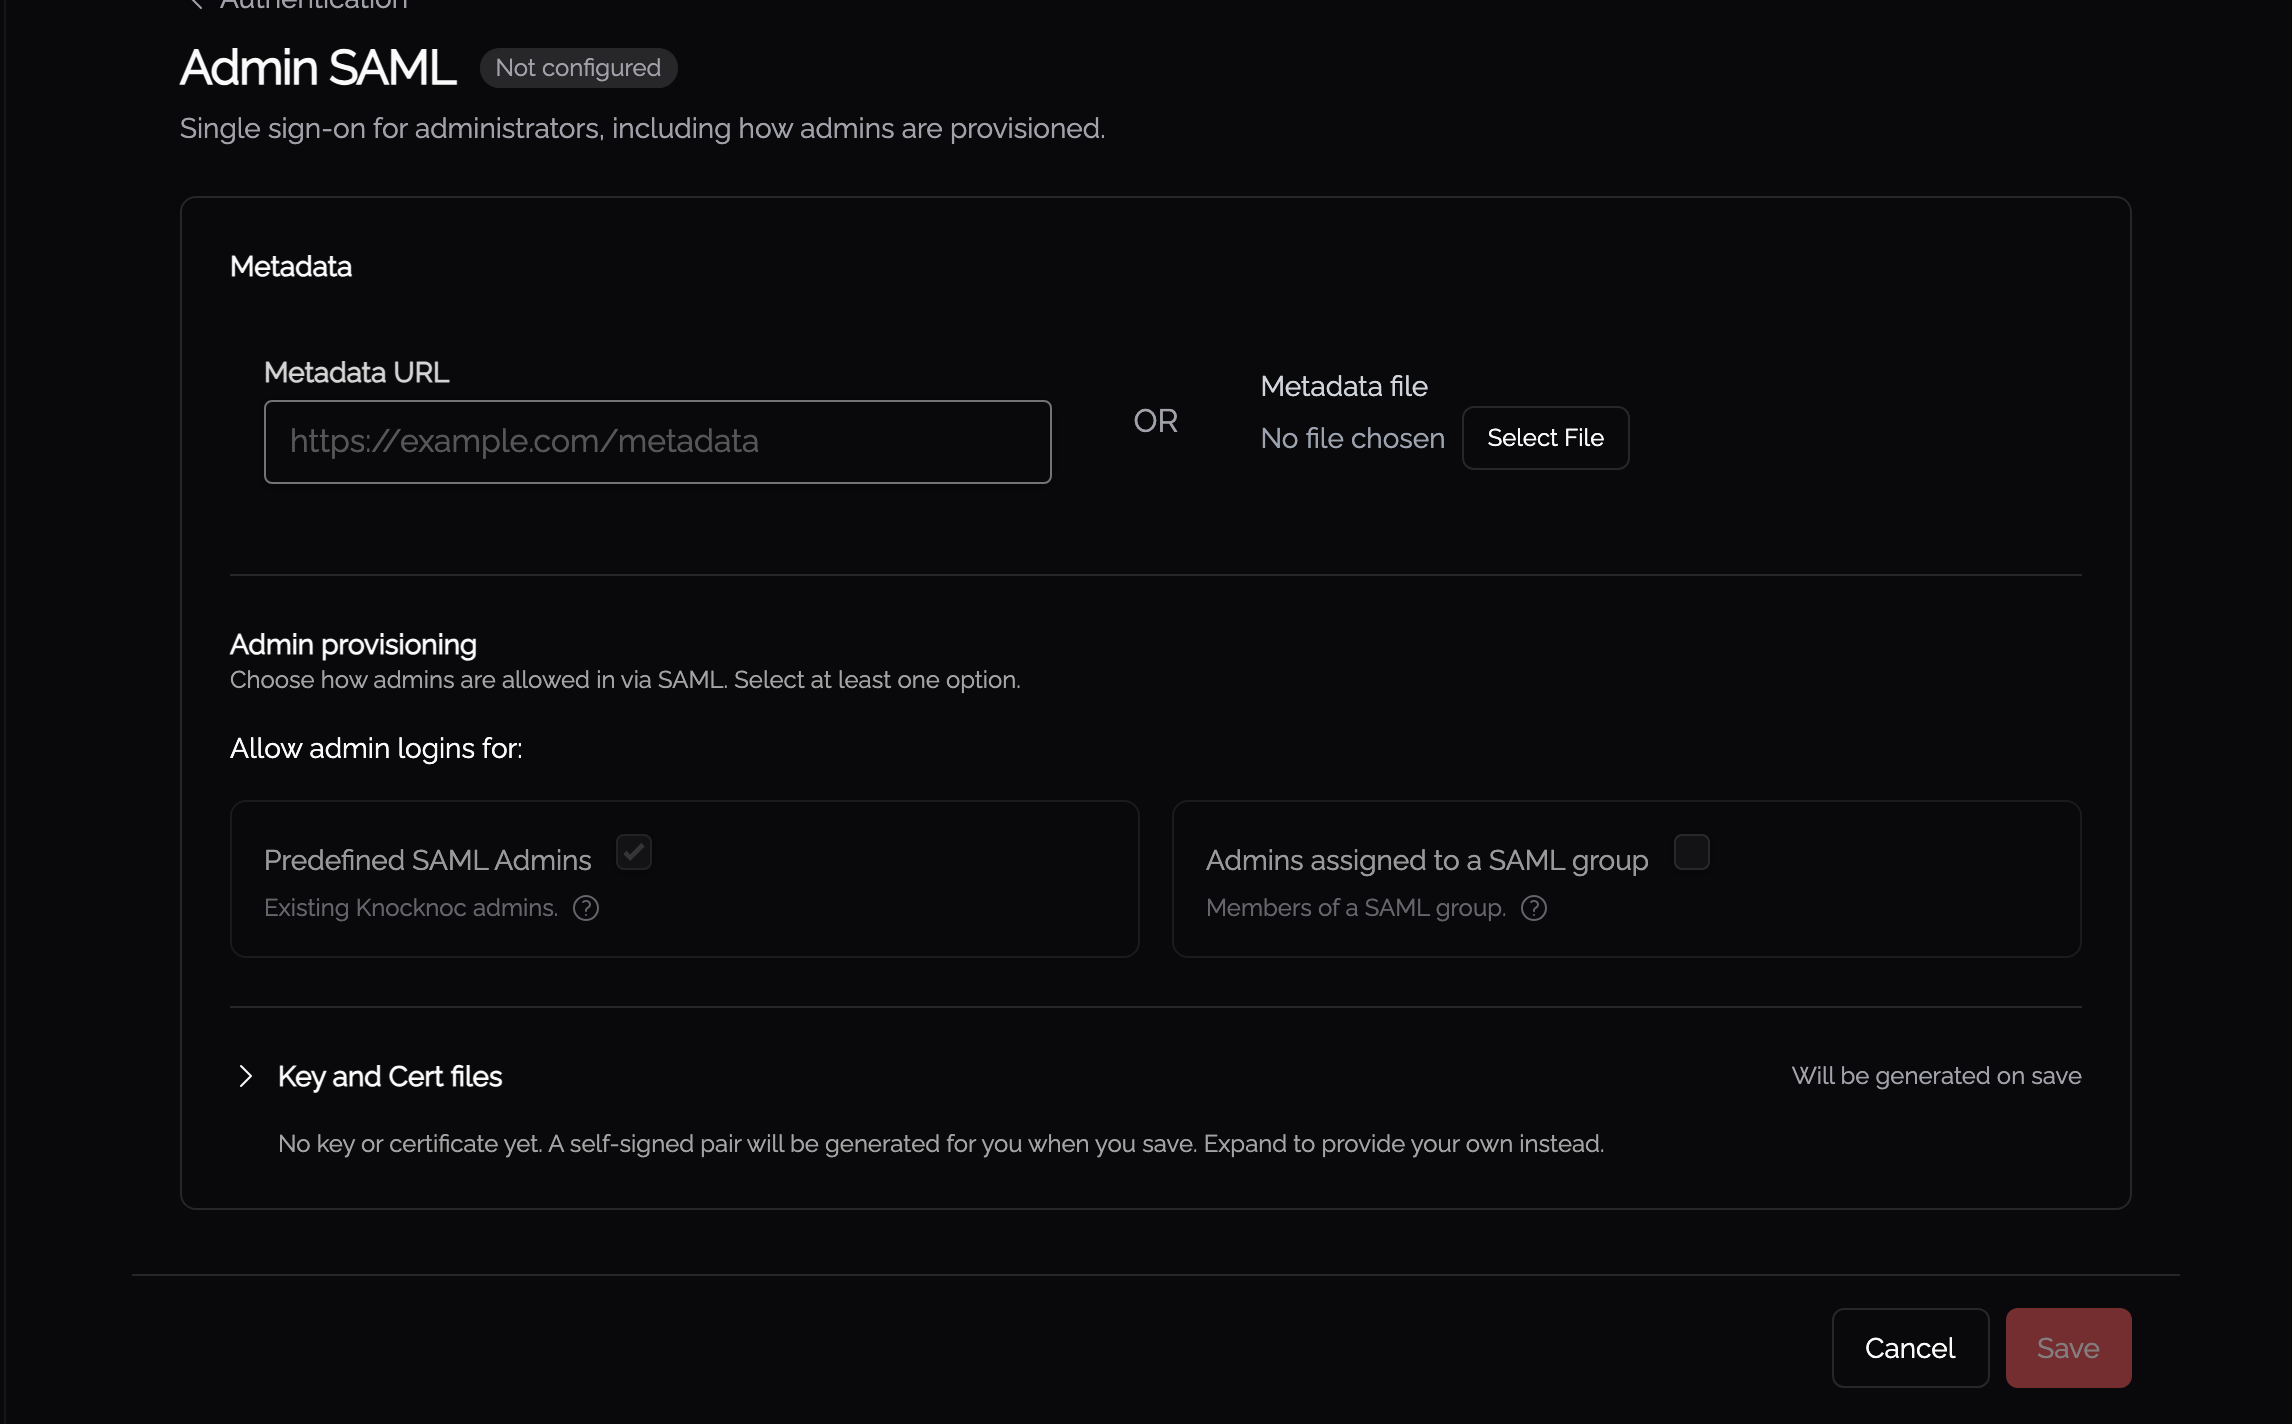Select the 'Admins assigned to a SAML group' label
Screen dimensions: 2292x1424
click(x=1427, y=860)
